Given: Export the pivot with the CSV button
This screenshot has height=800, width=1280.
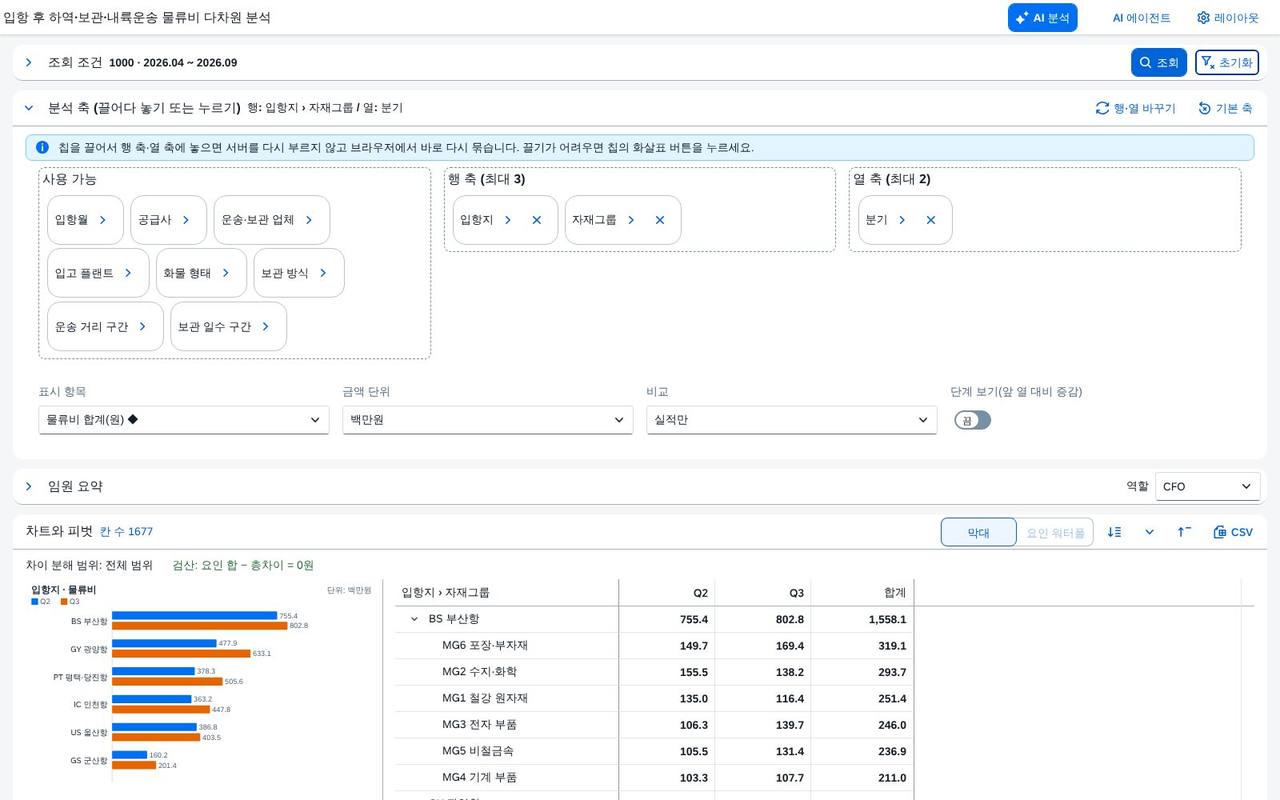Looking at the screenshot, I should click(1233, 532).
